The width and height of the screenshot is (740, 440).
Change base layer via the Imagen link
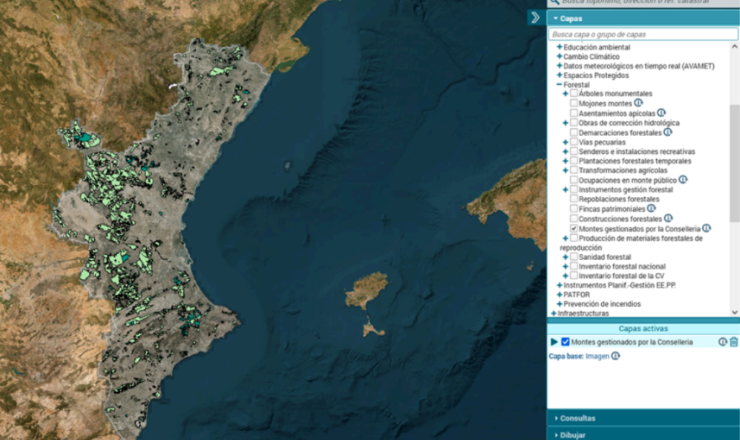point(597,356)
